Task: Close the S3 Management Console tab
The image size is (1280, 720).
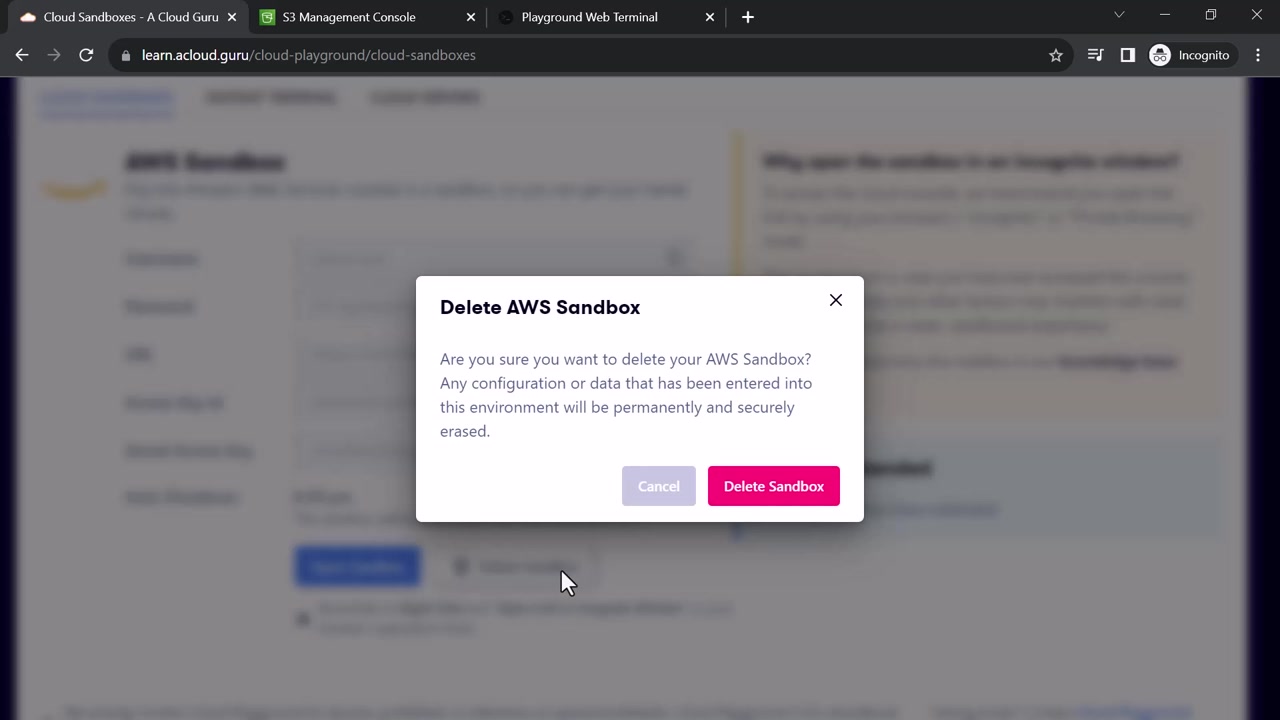Action: pyautogui.click(x=471, y=17)
